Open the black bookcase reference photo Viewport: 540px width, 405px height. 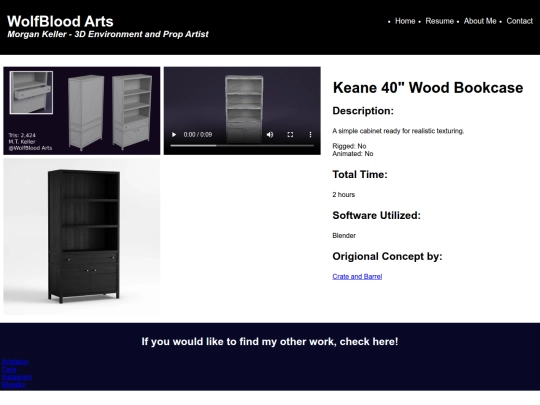82,237
